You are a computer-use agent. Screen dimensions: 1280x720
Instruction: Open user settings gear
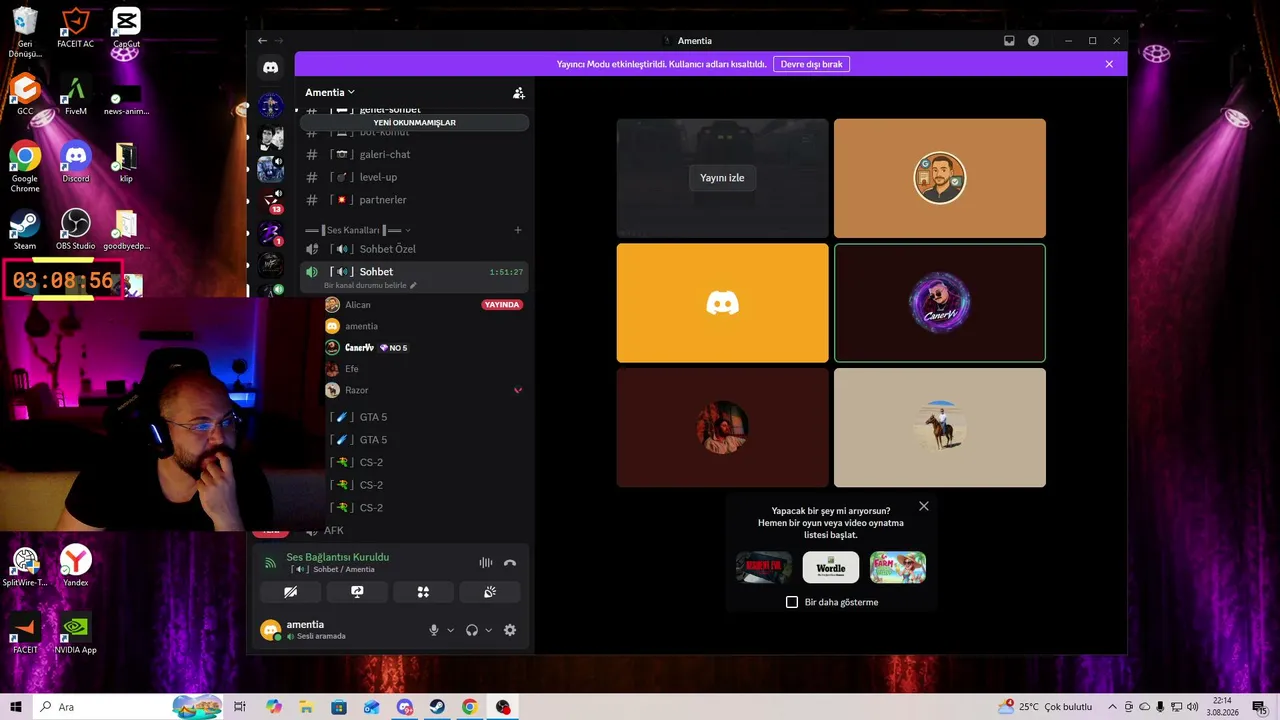510,630
